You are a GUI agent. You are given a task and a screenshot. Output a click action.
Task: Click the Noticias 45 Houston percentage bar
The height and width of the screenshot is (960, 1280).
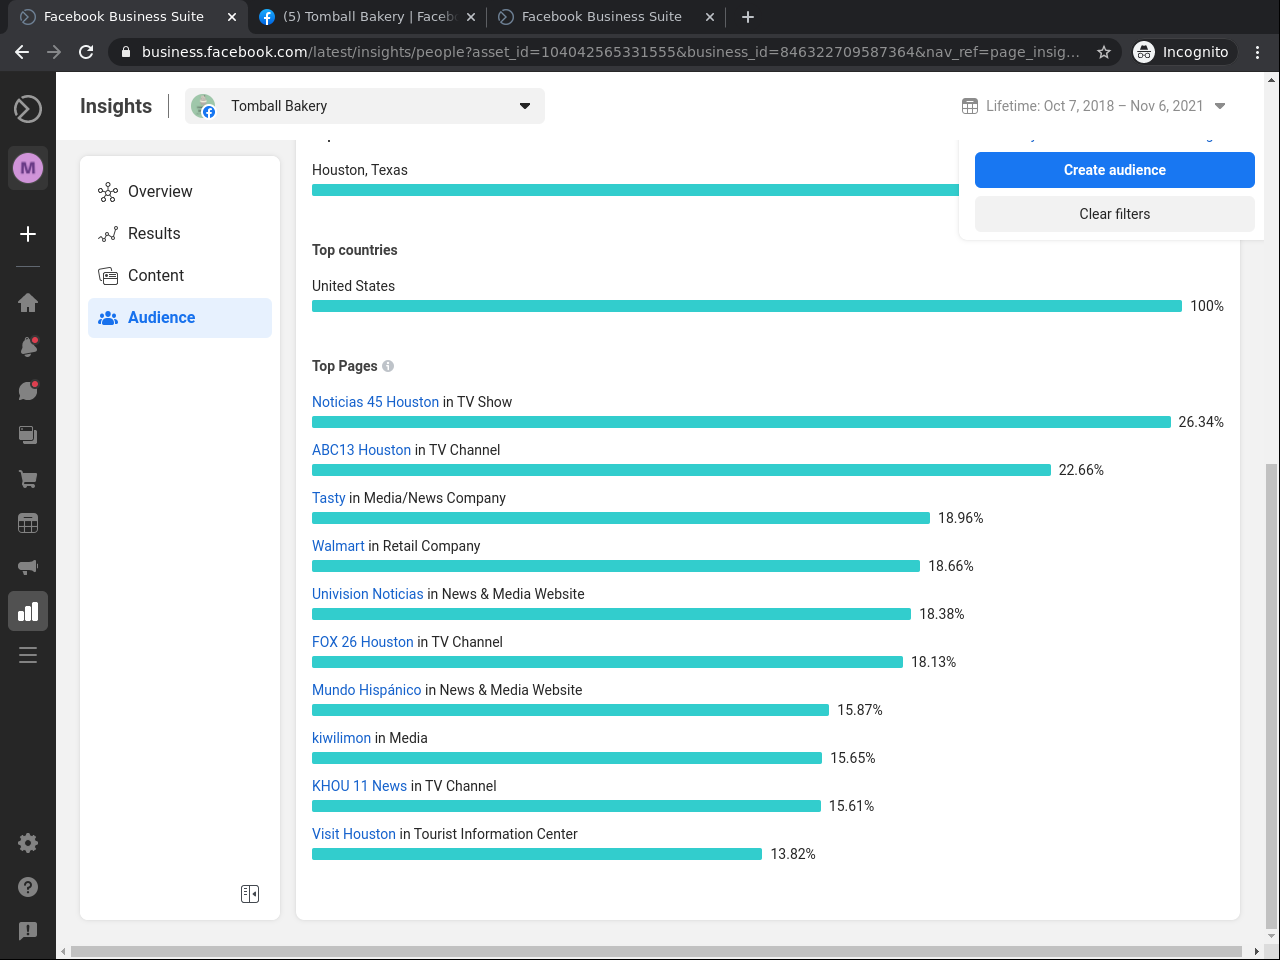point(741,422)
